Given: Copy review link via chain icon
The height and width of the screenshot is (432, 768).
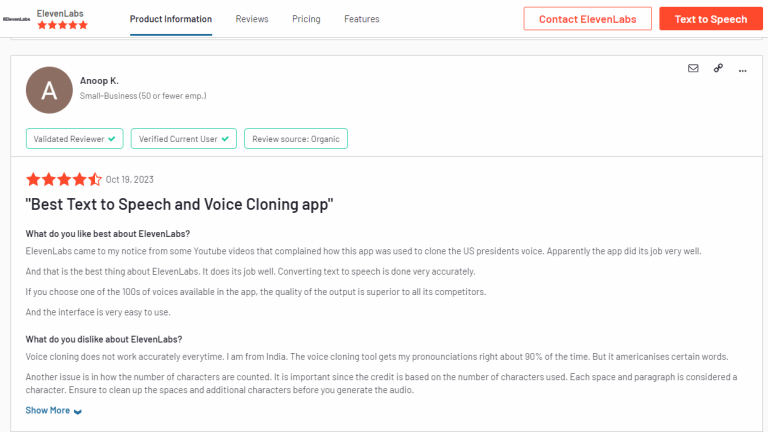Looking at the screenshot, I should pos(718,68).
